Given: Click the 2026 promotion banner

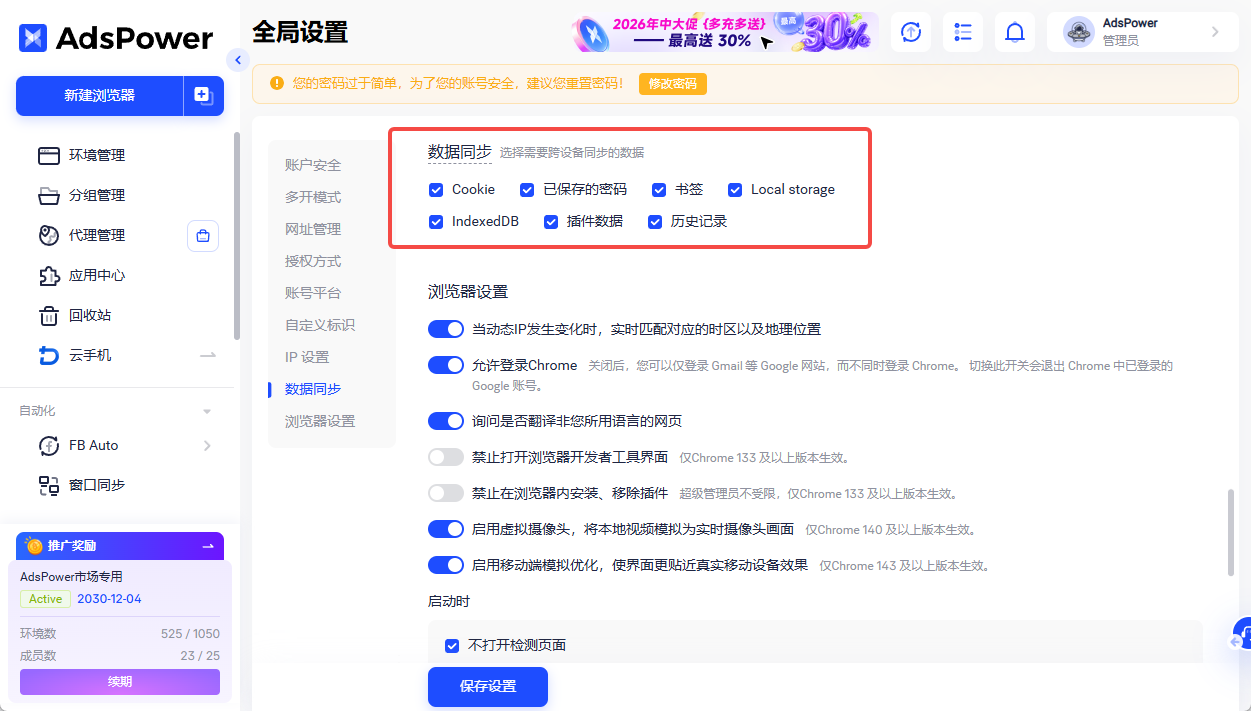Looking at the screenshot, I should coord(725,32).
